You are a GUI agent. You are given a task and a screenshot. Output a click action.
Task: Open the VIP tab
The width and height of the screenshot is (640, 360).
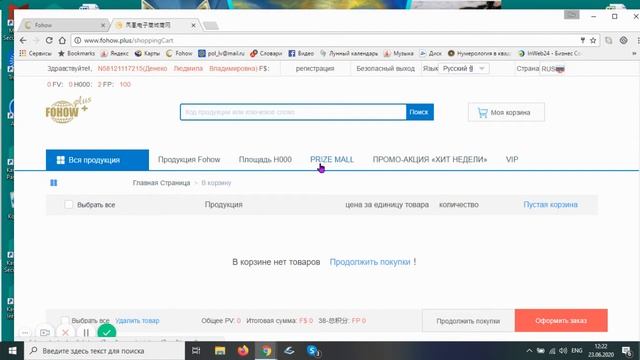pos(512,160)
